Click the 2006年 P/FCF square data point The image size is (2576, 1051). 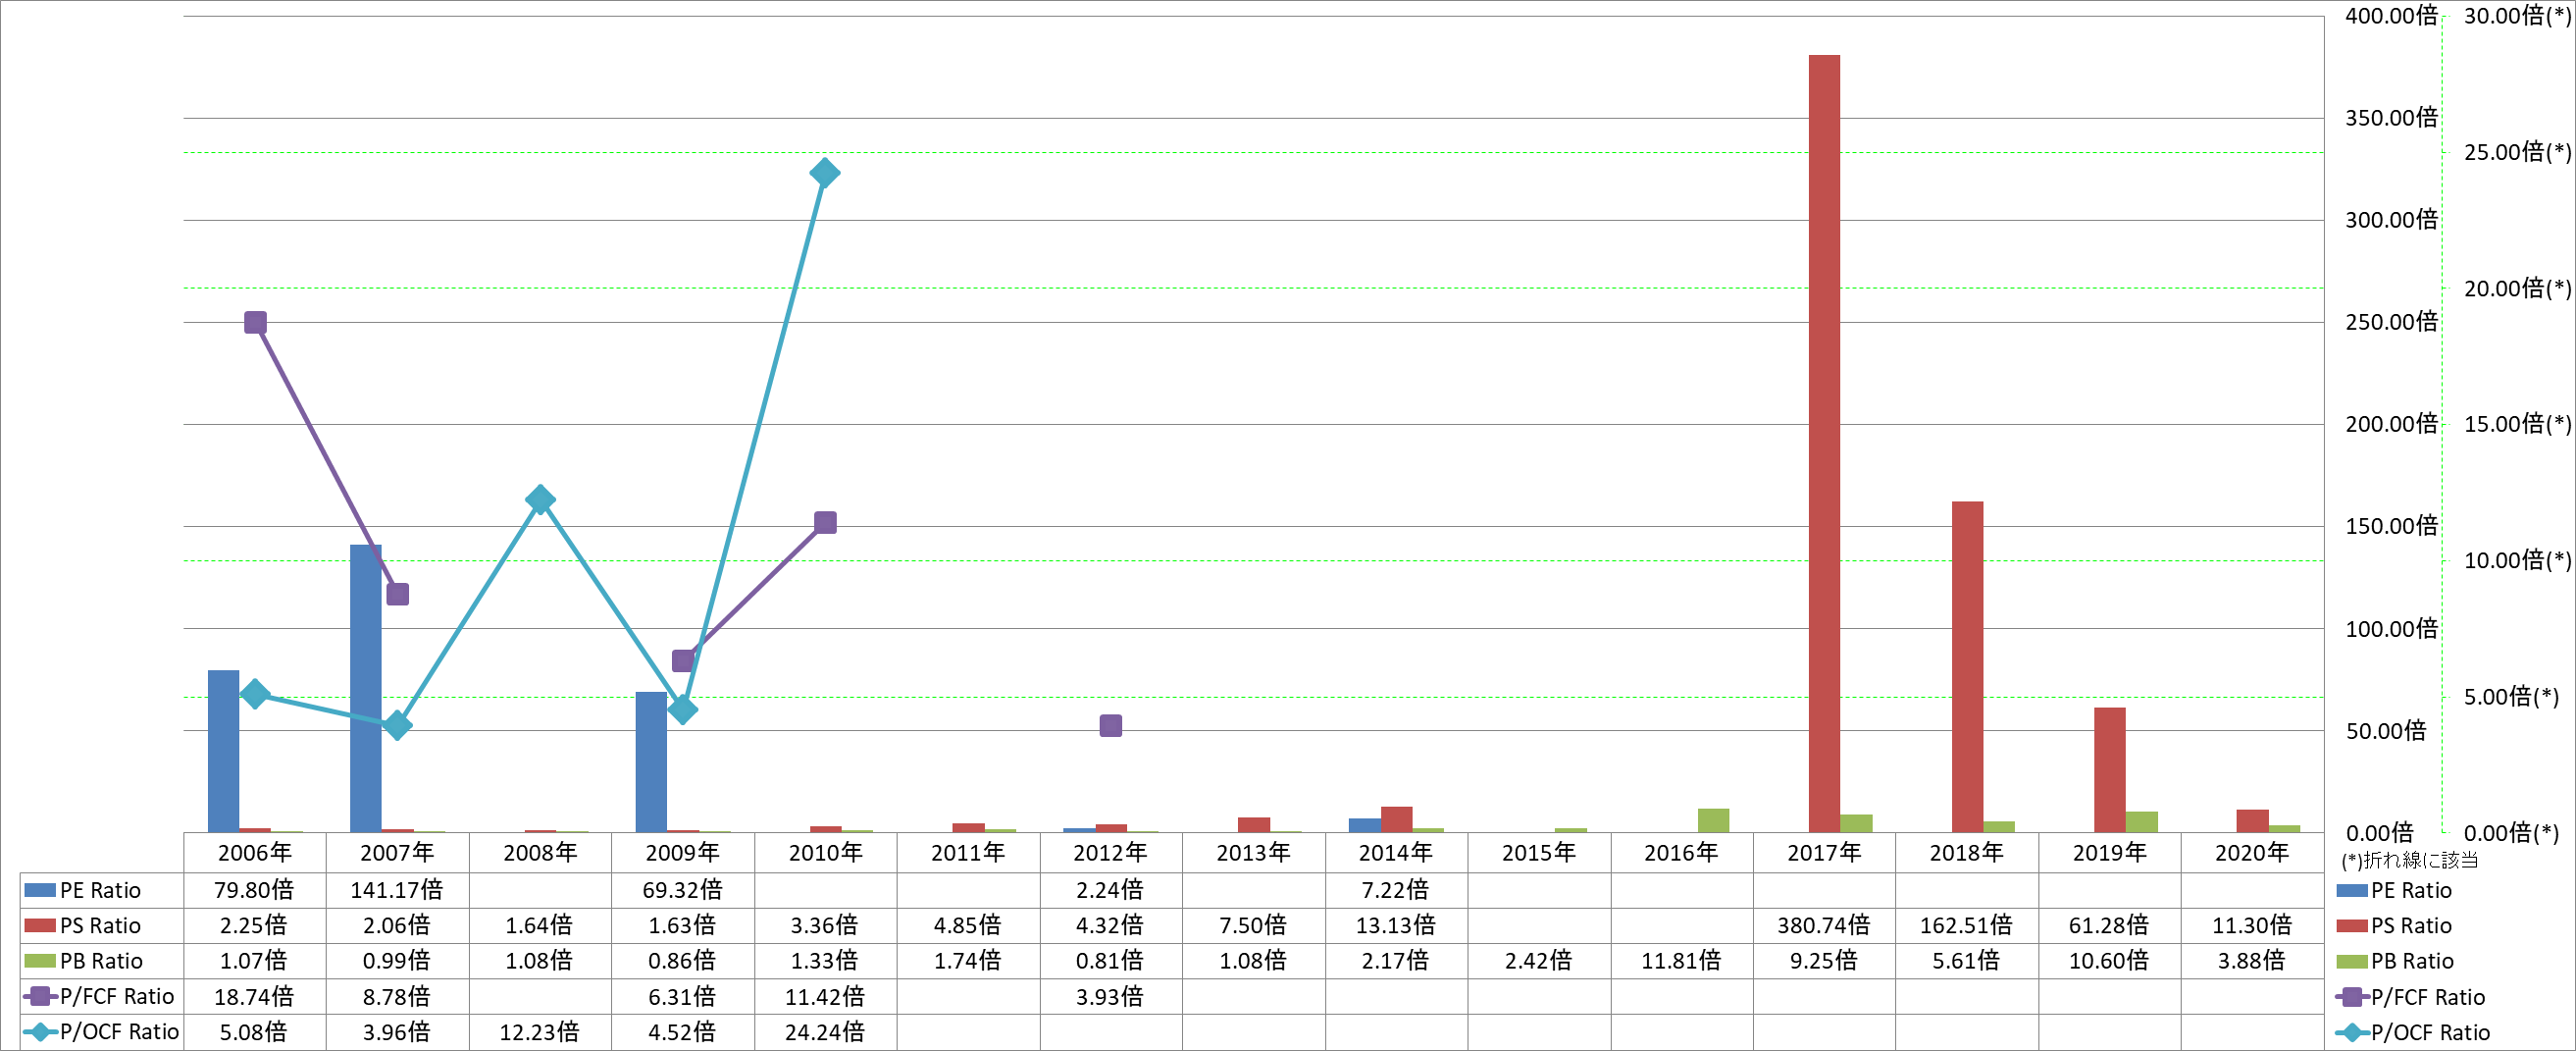(255, 322)
